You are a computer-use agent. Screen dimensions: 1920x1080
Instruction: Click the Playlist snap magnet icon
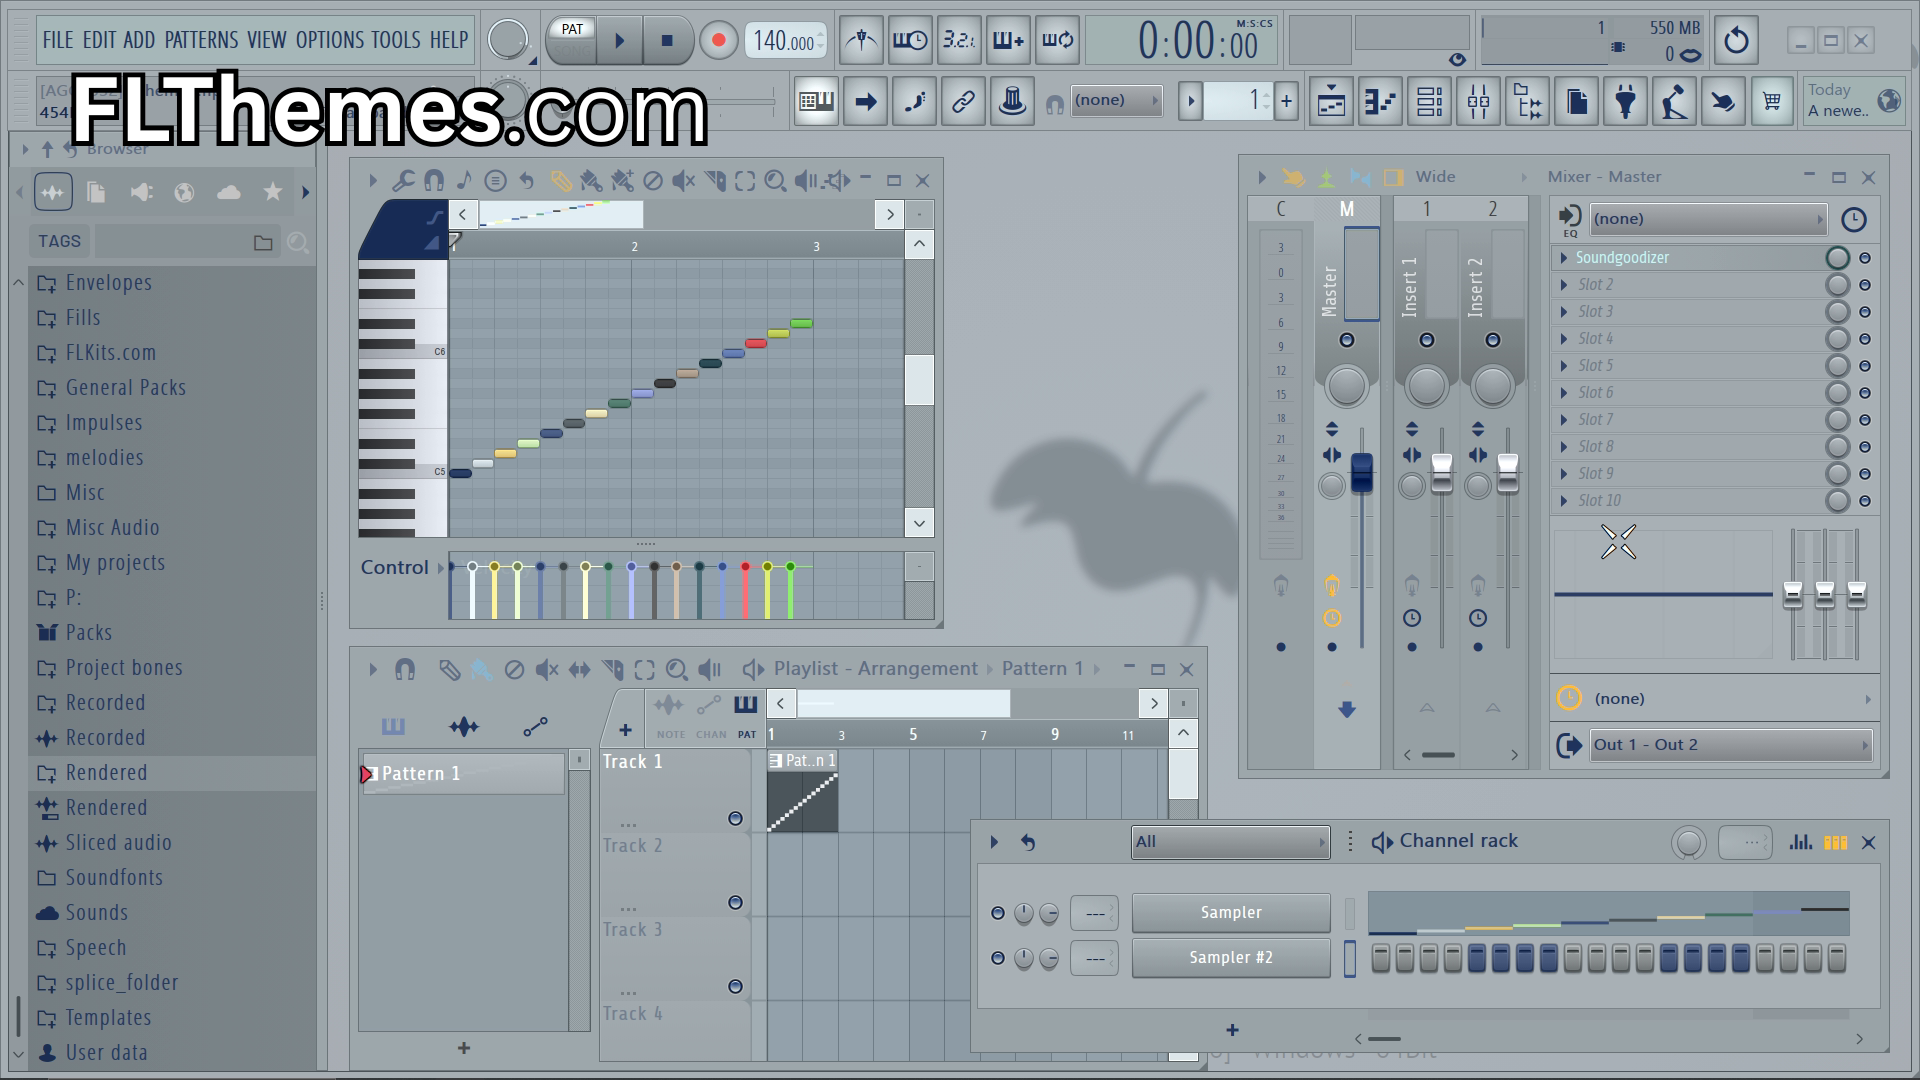tap(405, 669)
